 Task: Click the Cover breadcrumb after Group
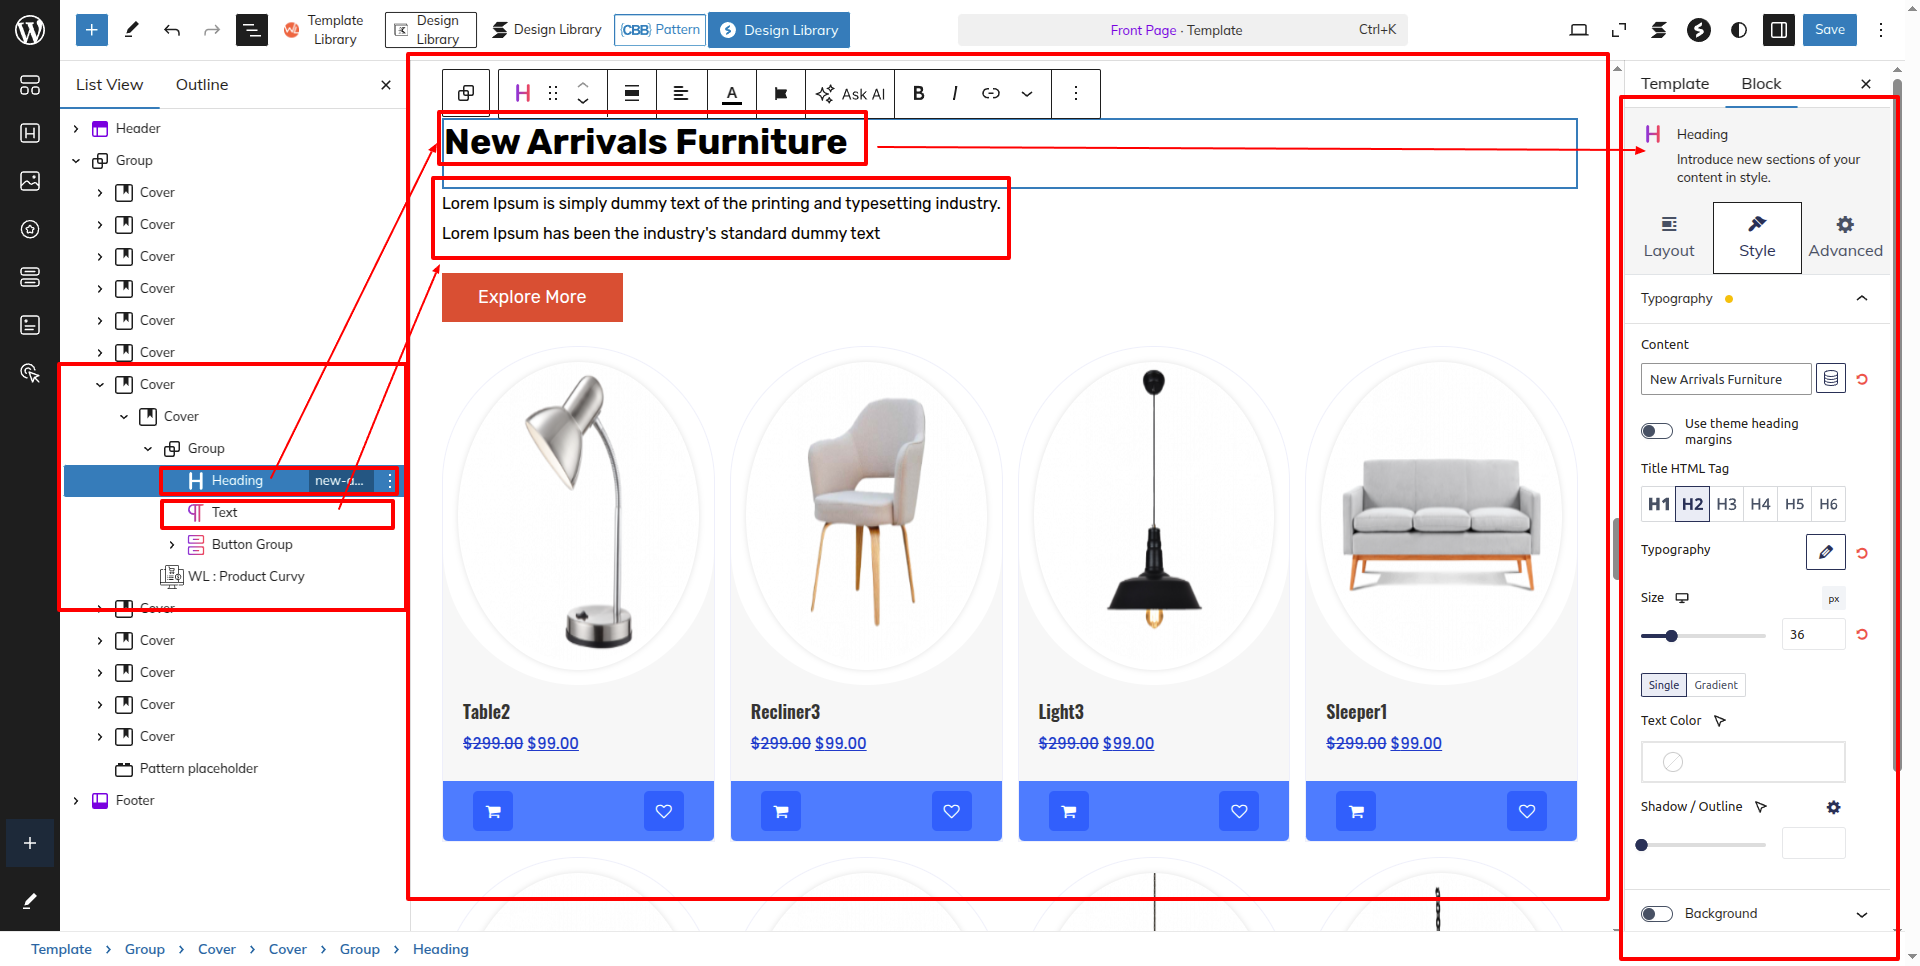tap(217, 949)
